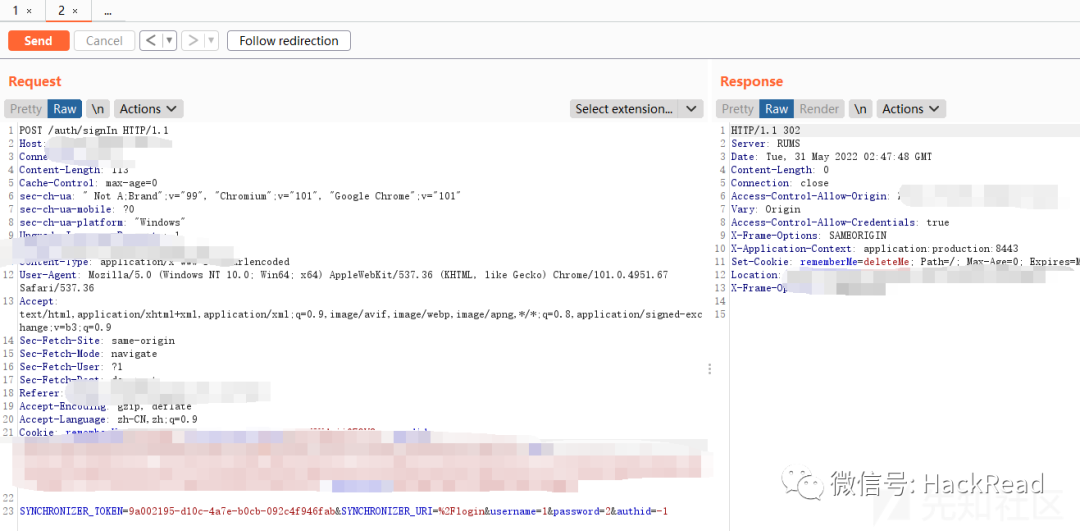
Task: Click the User-Agent header line
Action: coord(344,282)
